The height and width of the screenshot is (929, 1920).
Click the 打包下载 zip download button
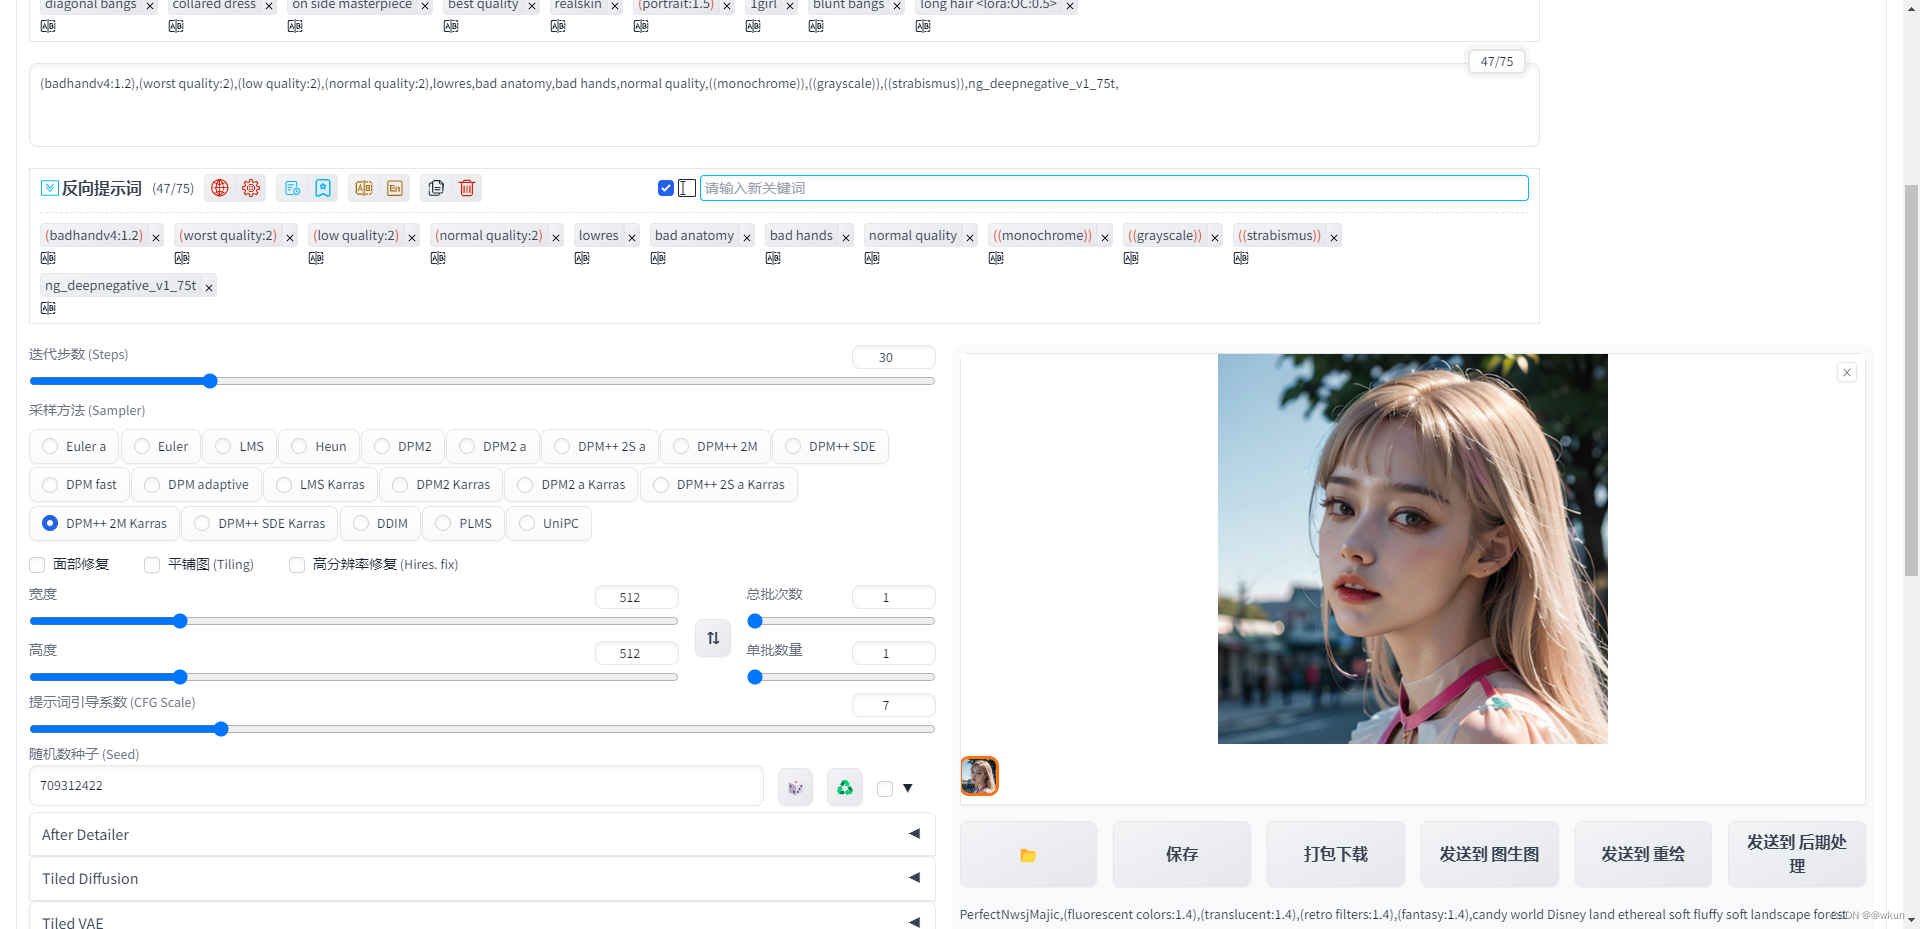click(x=1336, y=855)
